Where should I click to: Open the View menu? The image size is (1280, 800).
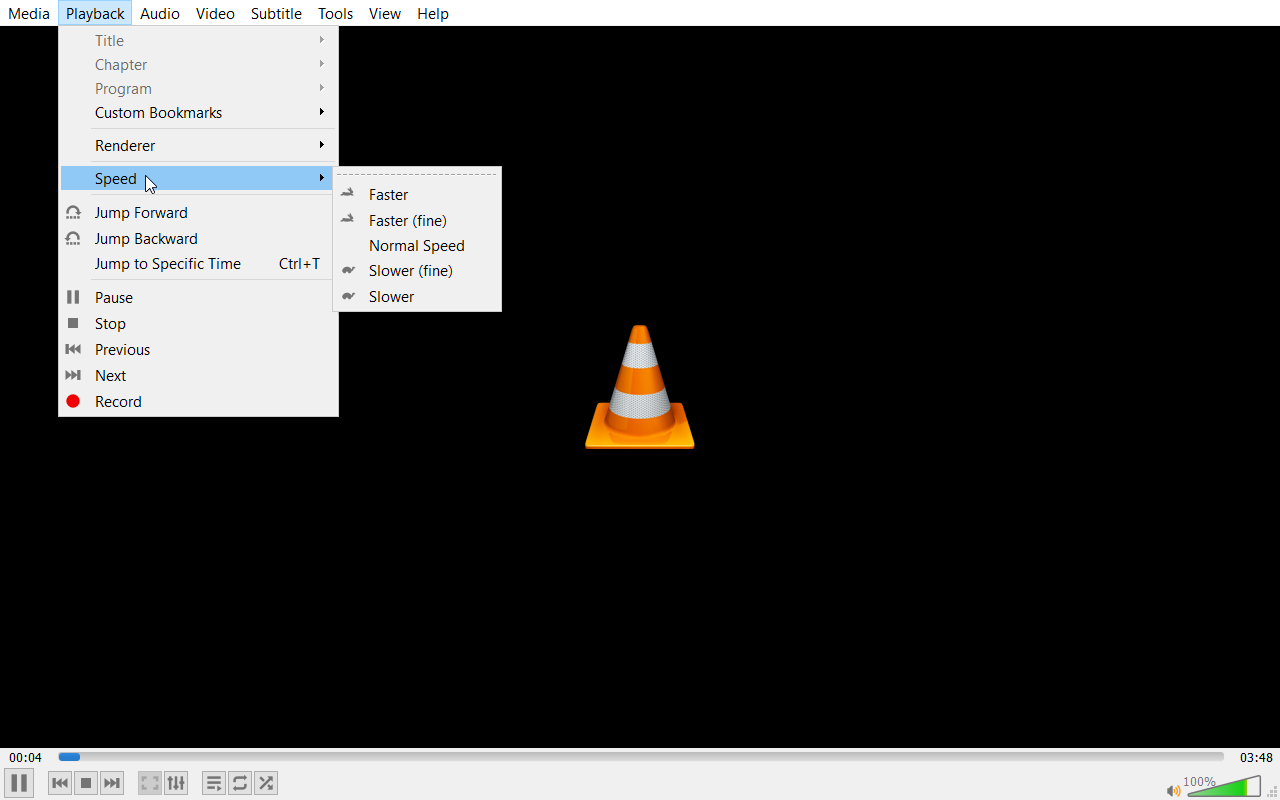tap(385, 13)
